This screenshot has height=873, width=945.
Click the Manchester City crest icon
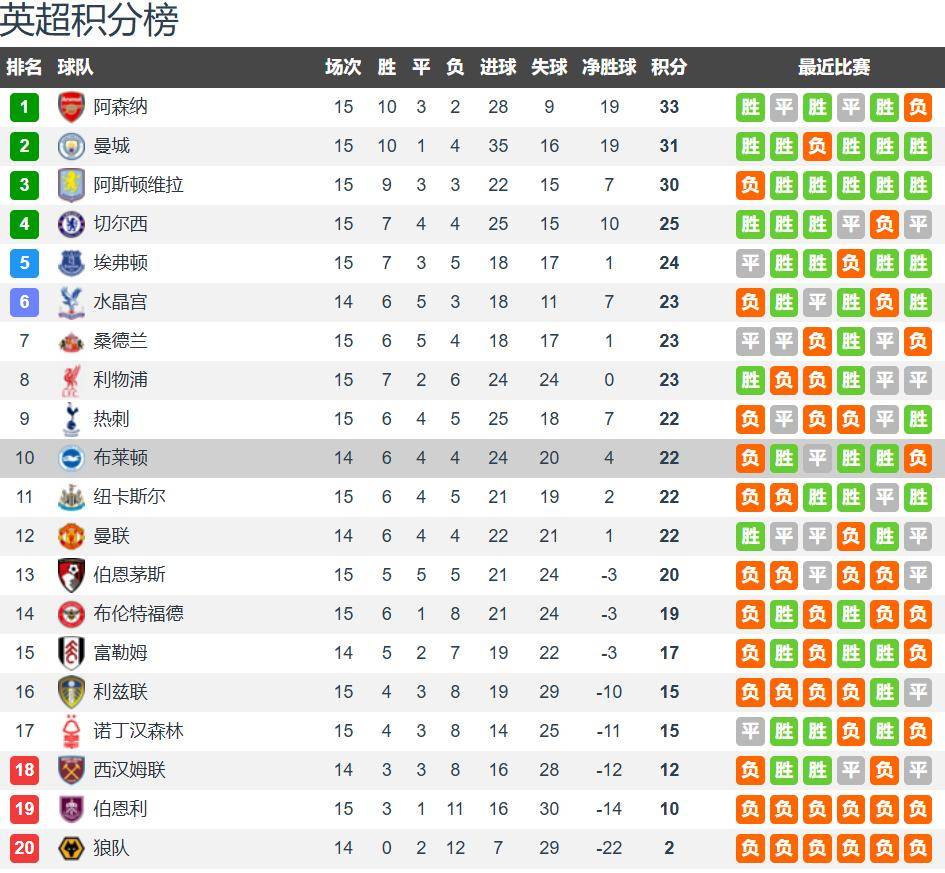72,146
